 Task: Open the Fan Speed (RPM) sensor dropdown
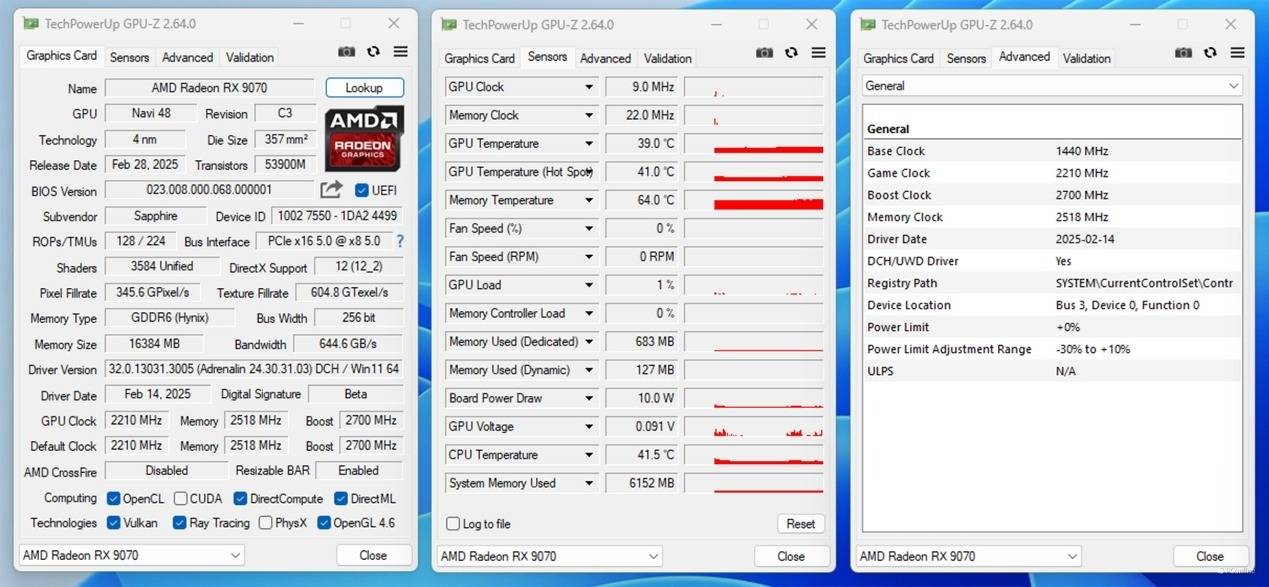tap(589, 257)
